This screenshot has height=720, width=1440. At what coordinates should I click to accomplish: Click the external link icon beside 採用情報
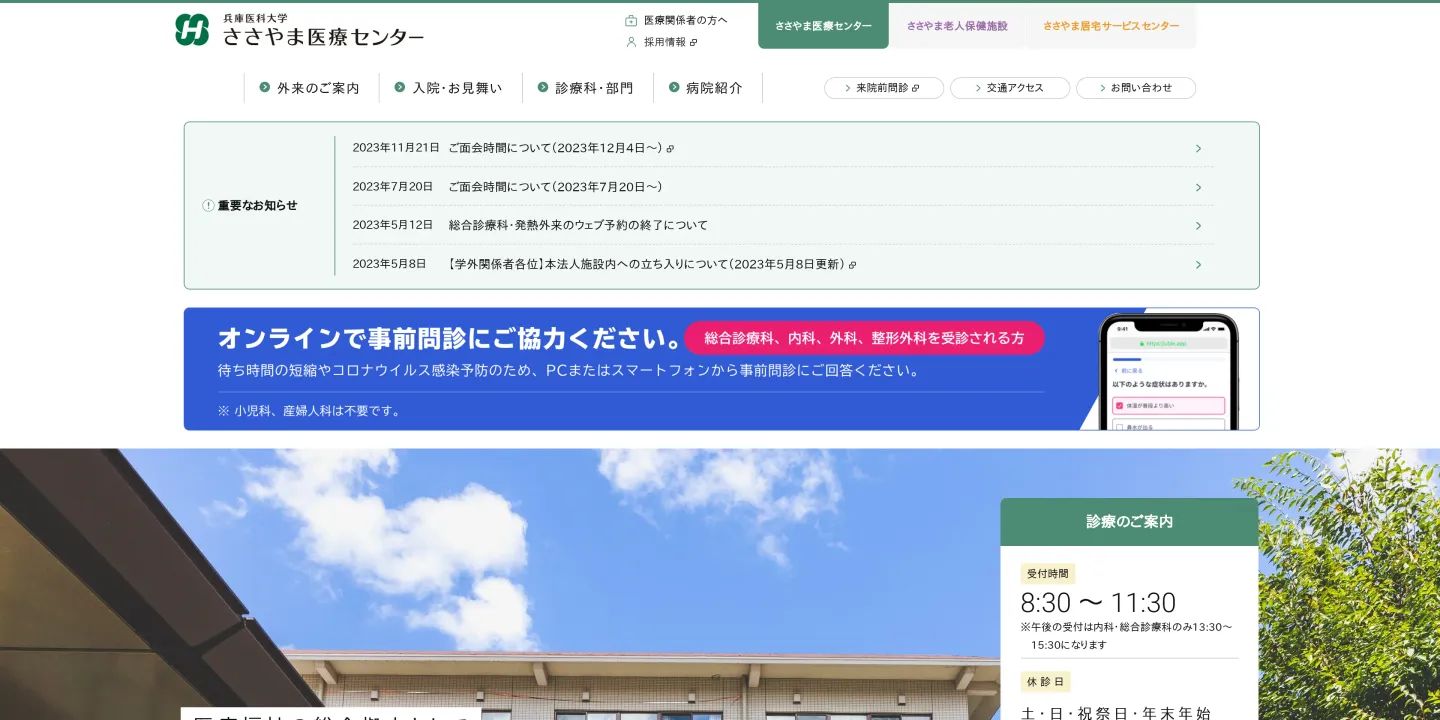point(693,42)
